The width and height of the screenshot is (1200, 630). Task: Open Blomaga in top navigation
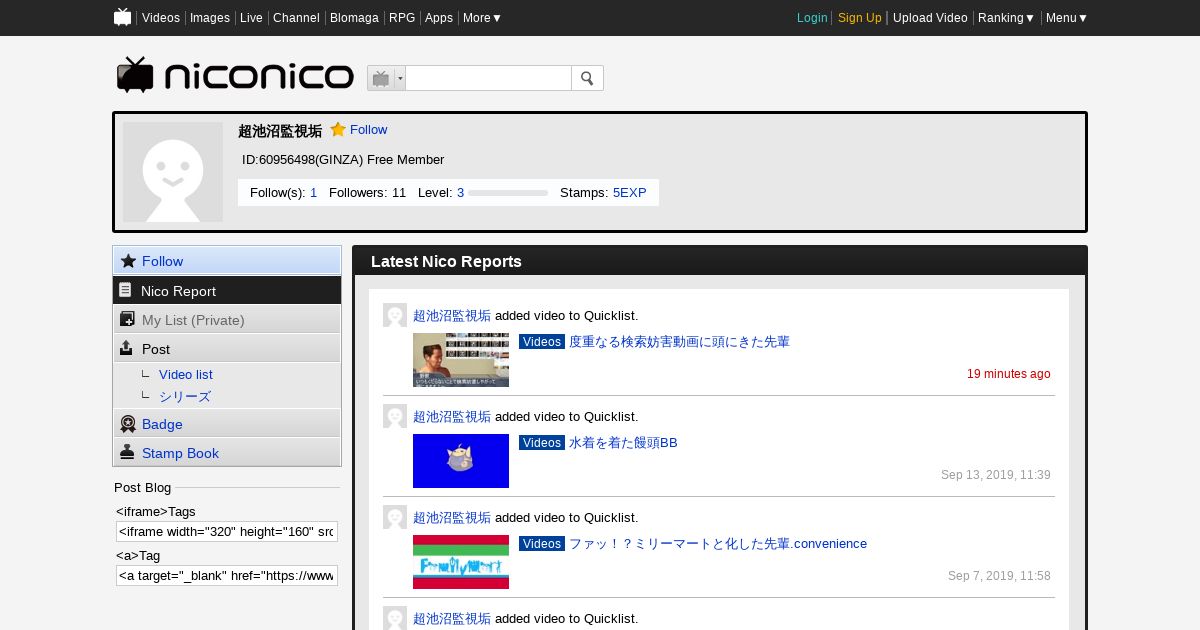point(355,18)
